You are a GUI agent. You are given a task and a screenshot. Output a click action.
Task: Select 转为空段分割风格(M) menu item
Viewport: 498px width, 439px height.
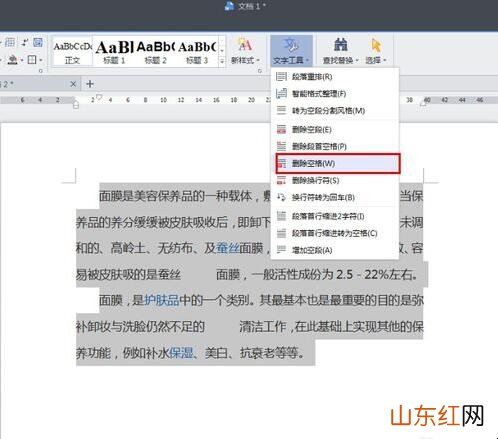pyautogui.click(x=335, y=110)
